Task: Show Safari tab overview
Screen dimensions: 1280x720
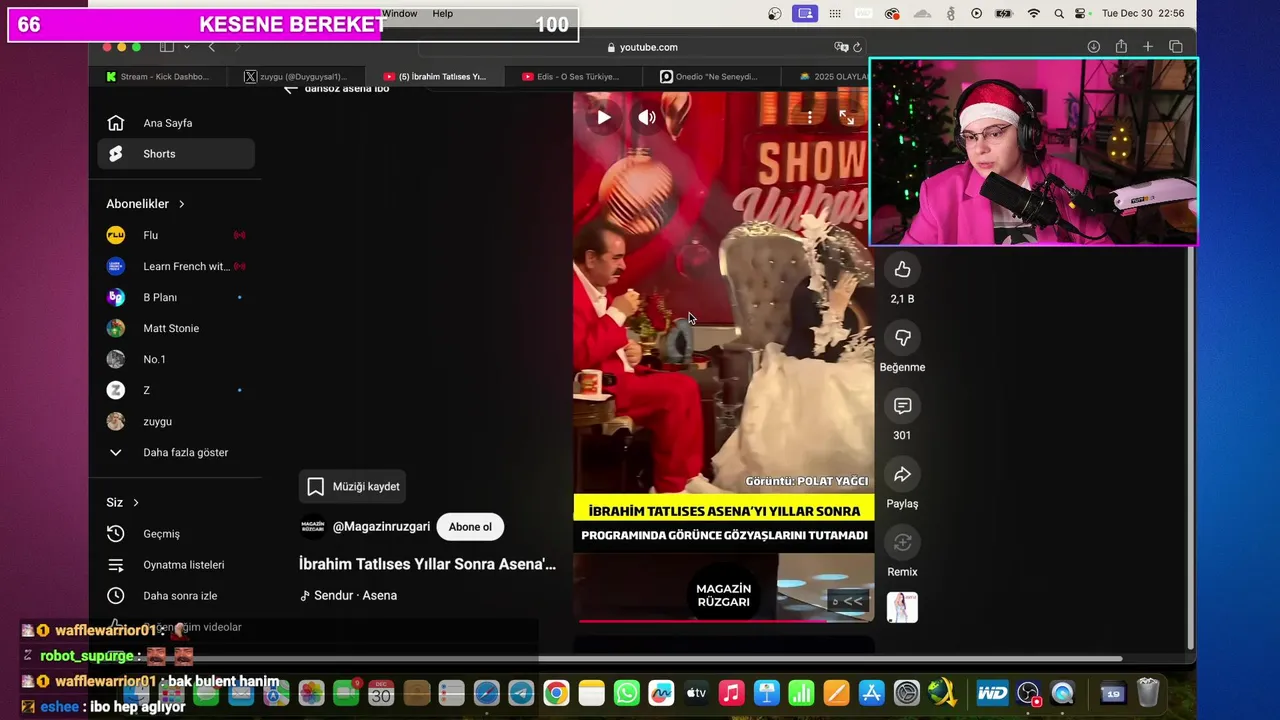Action: pyautogui.click(x=1176, y=47)
